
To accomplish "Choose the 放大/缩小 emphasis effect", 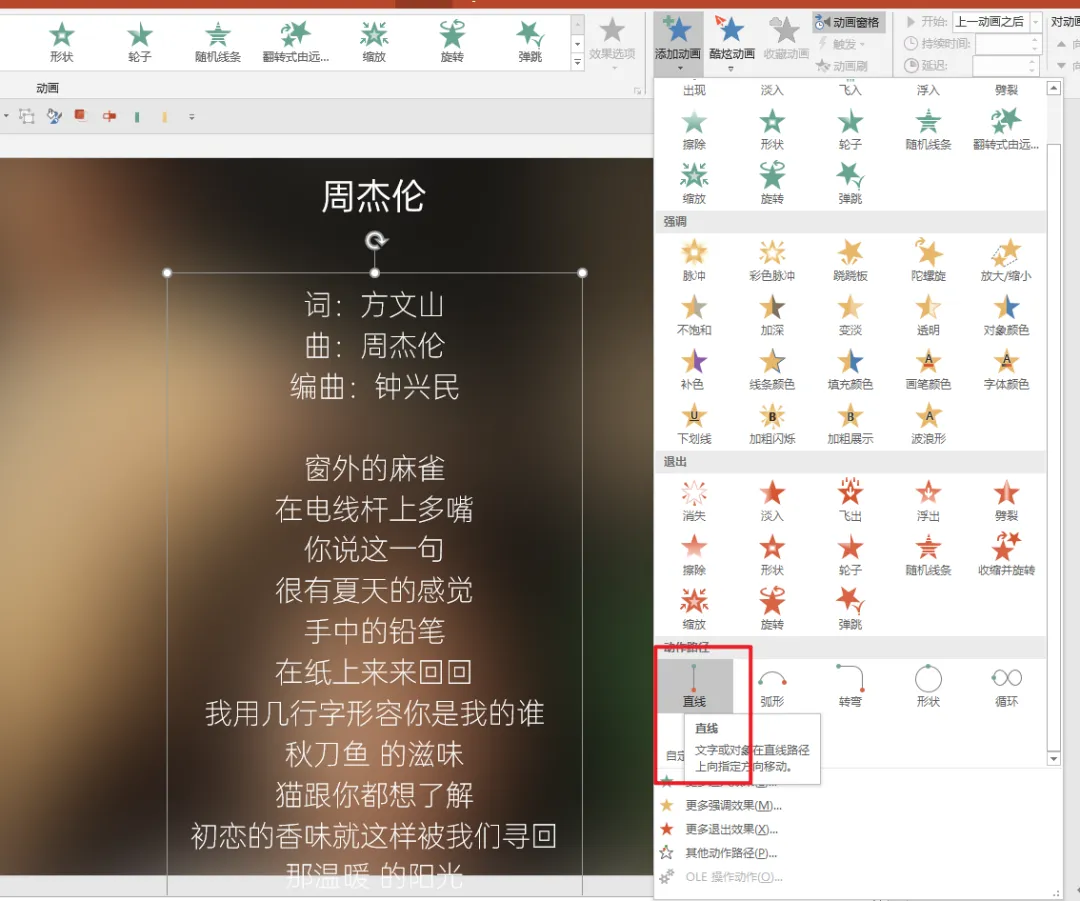I will [x=1006, y=260].
